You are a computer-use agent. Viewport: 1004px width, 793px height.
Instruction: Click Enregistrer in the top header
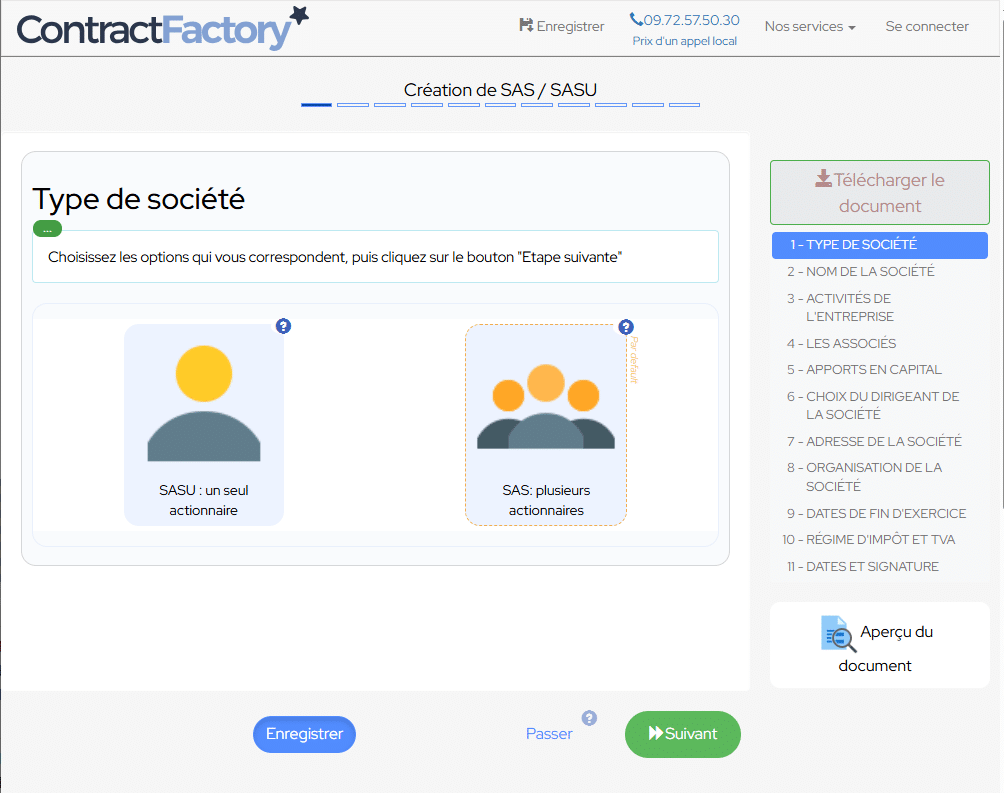562,27
